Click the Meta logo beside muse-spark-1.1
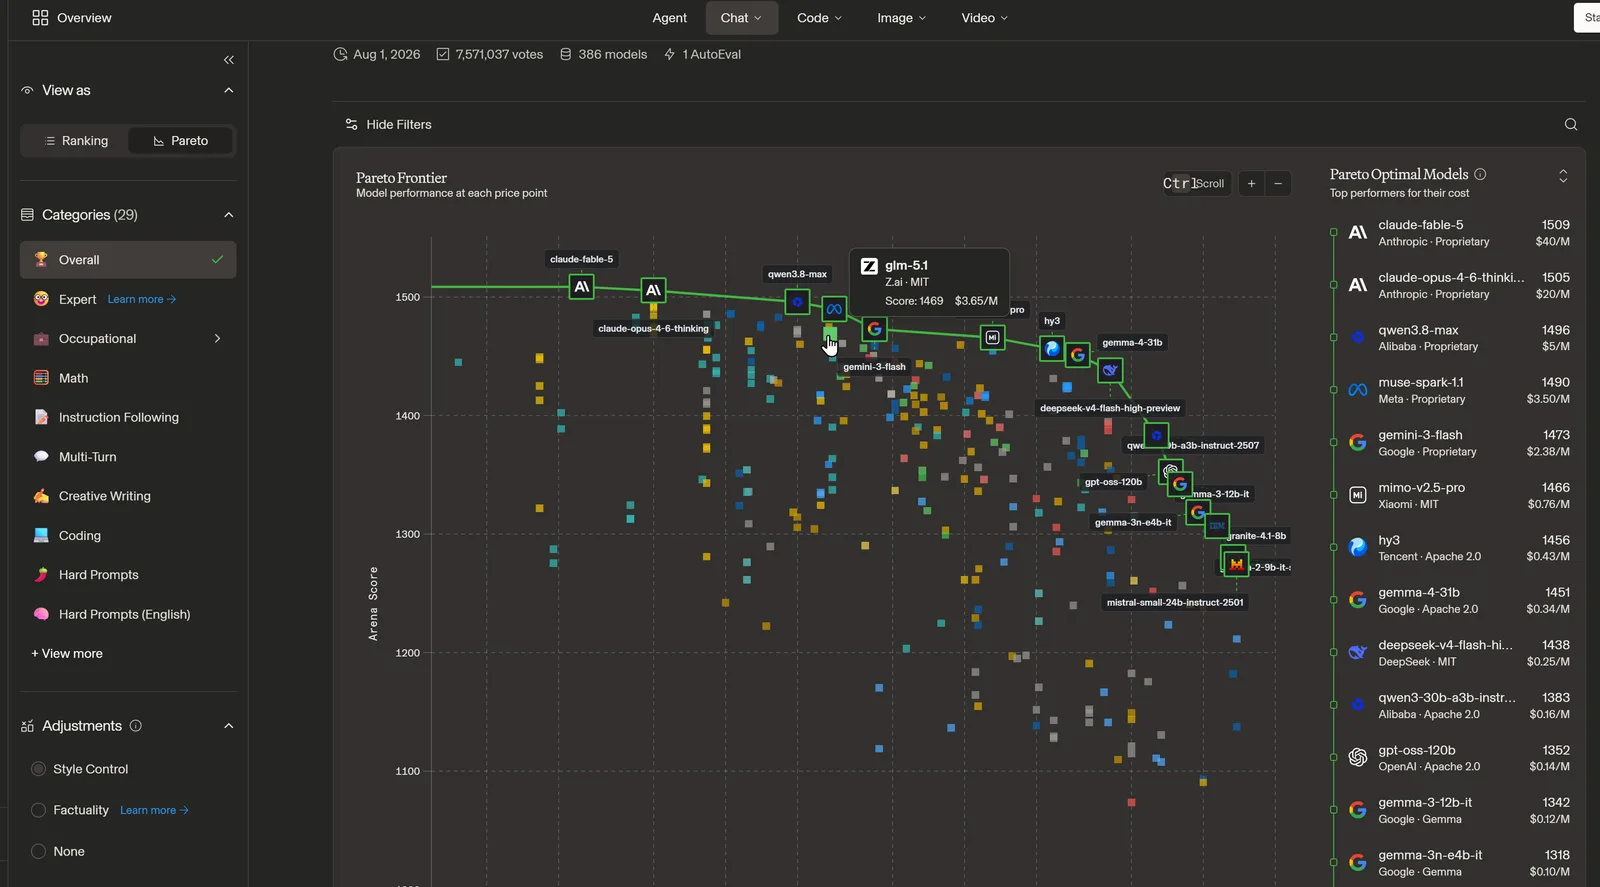The height and width of the screenshot is (887, 1600). pos(1358,390)
